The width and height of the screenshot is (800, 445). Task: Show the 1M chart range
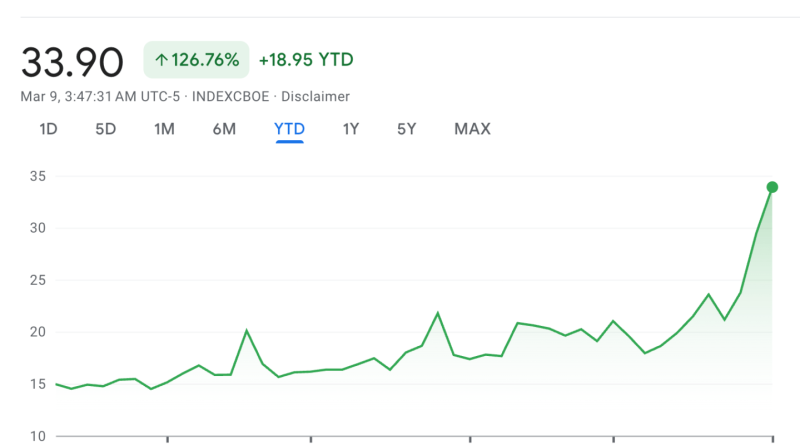[164, 129]
